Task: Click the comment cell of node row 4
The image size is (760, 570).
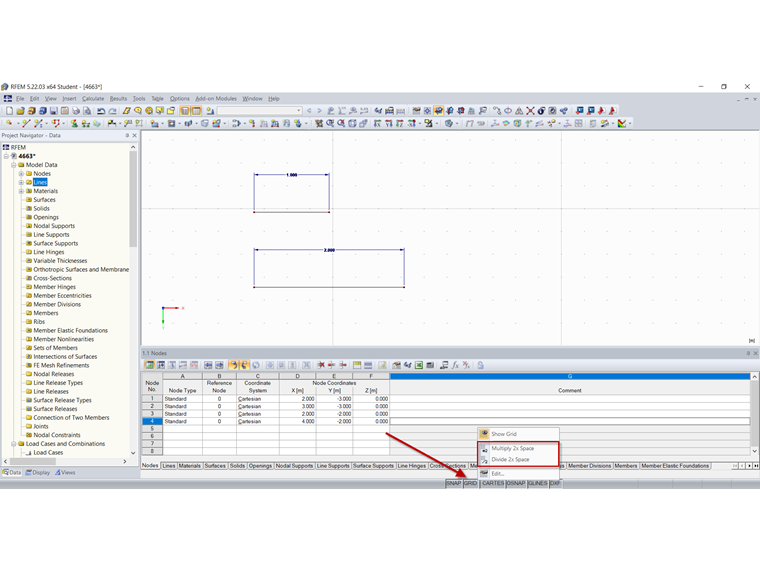Action: coord(570,422)
